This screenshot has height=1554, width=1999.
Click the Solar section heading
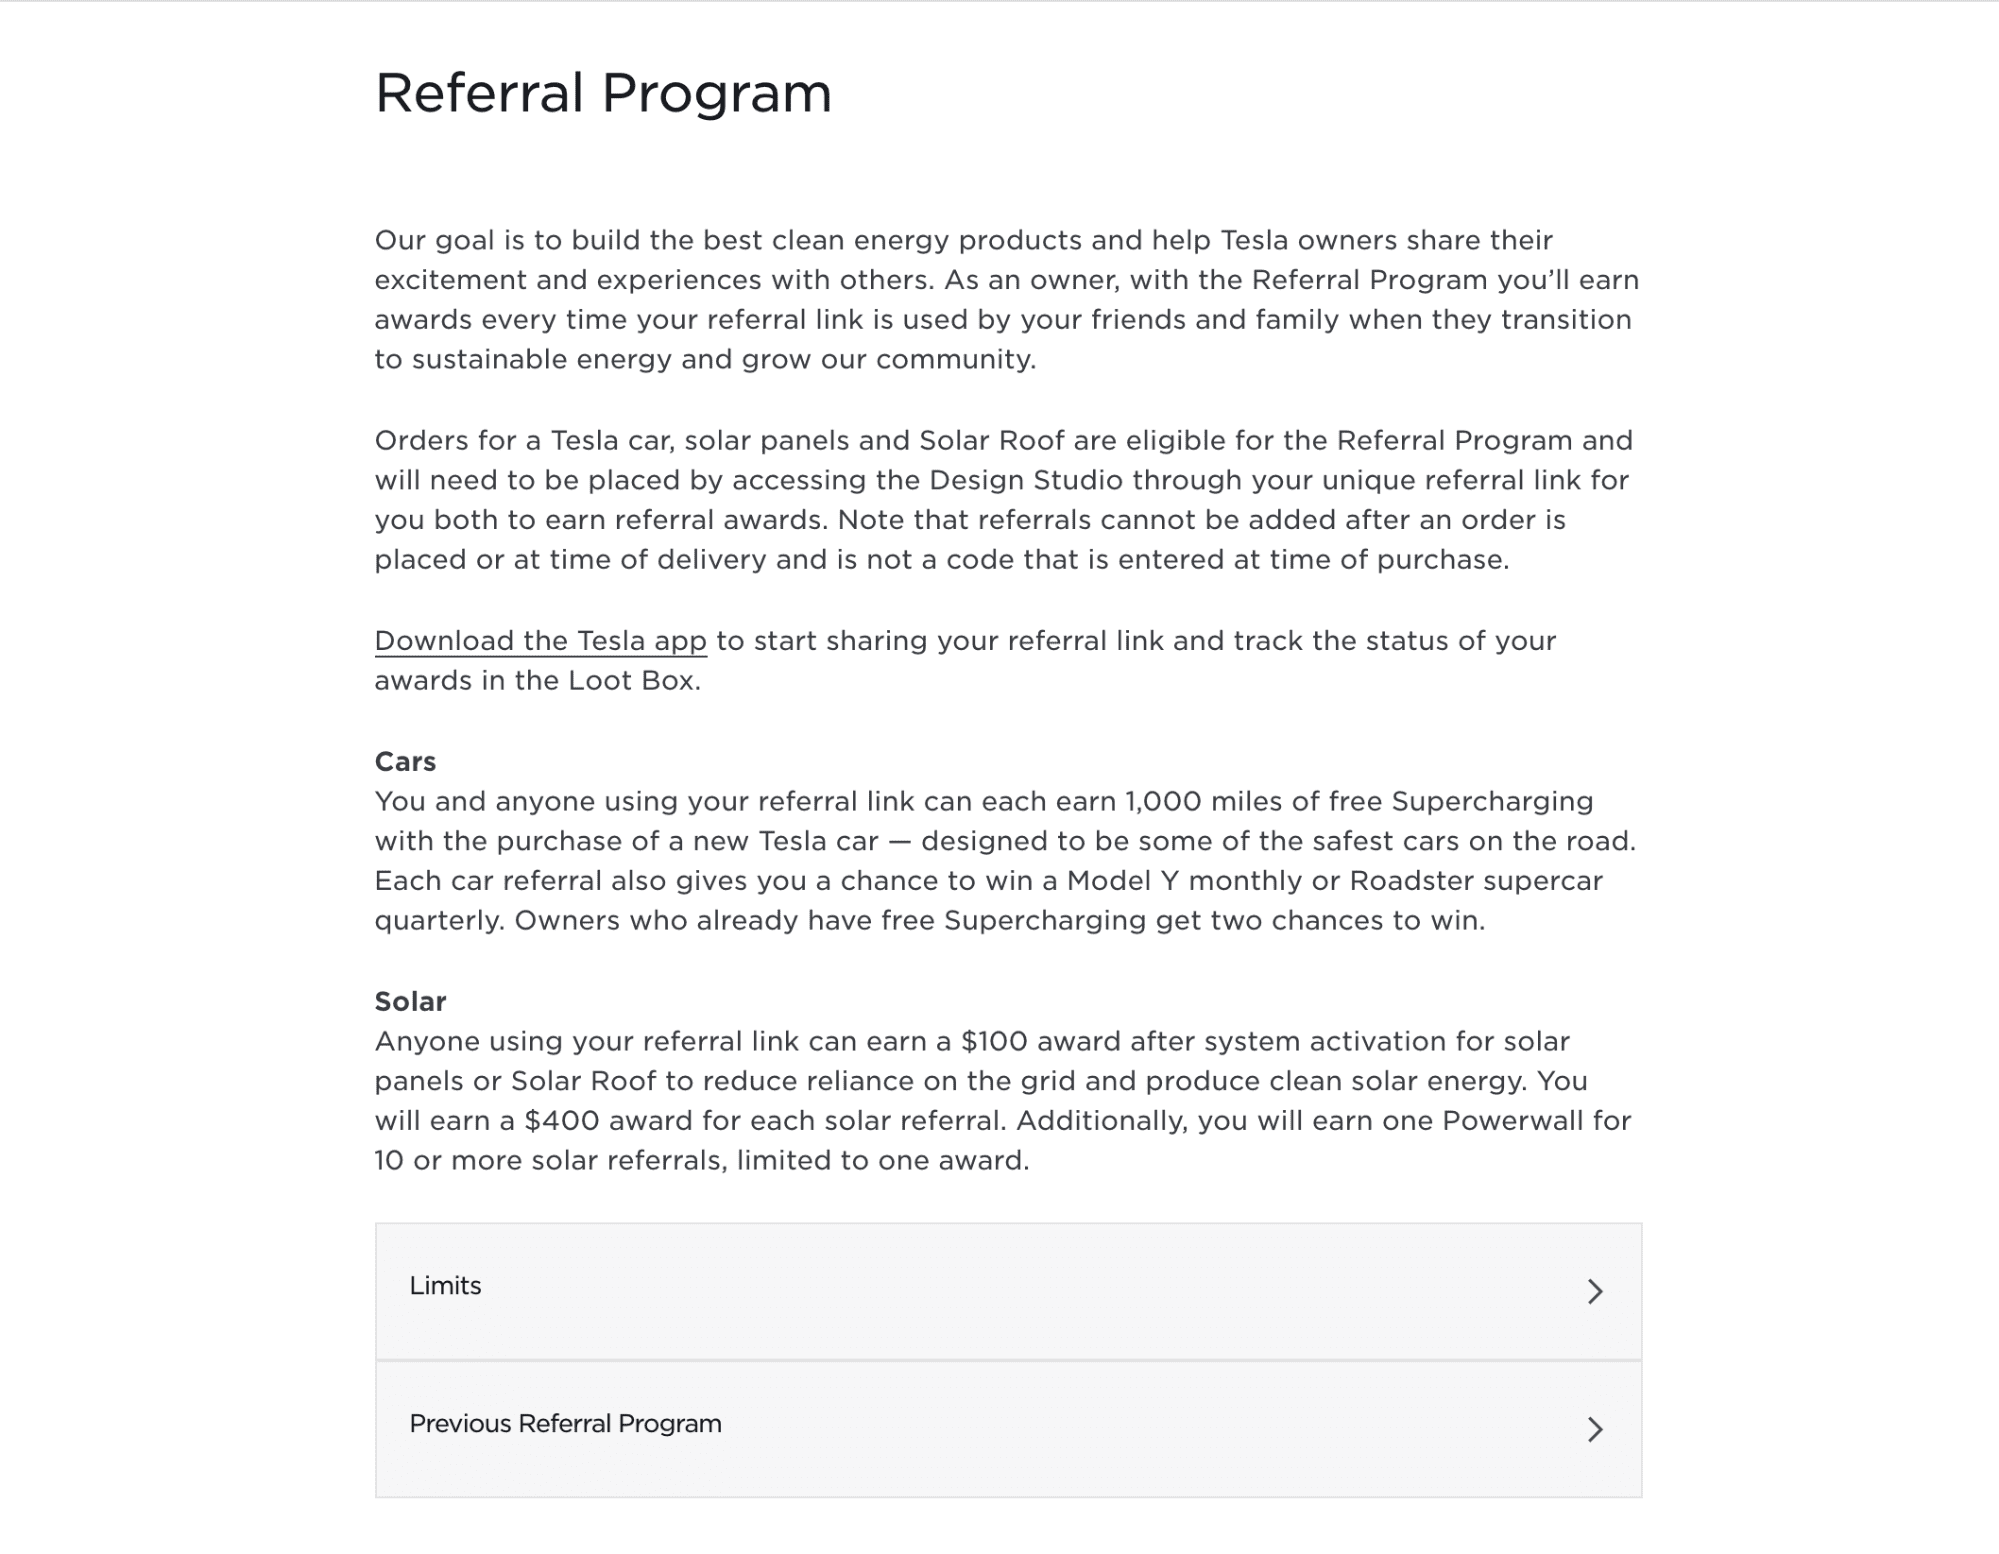(x=409, y=1000)
